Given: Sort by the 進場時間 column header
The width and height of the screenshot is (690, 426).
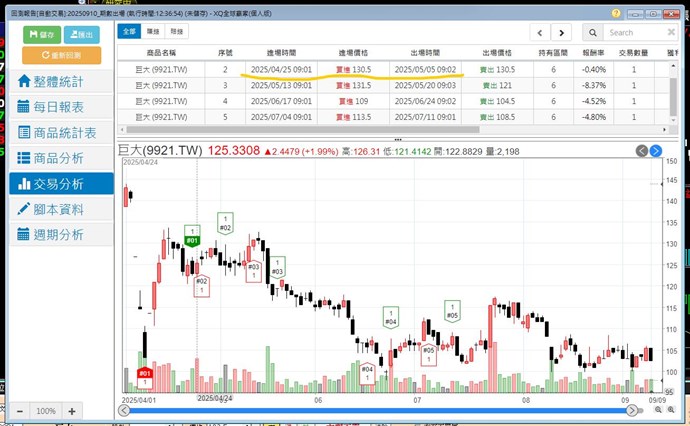Looking at the screenshot, I should pos(281,53).
